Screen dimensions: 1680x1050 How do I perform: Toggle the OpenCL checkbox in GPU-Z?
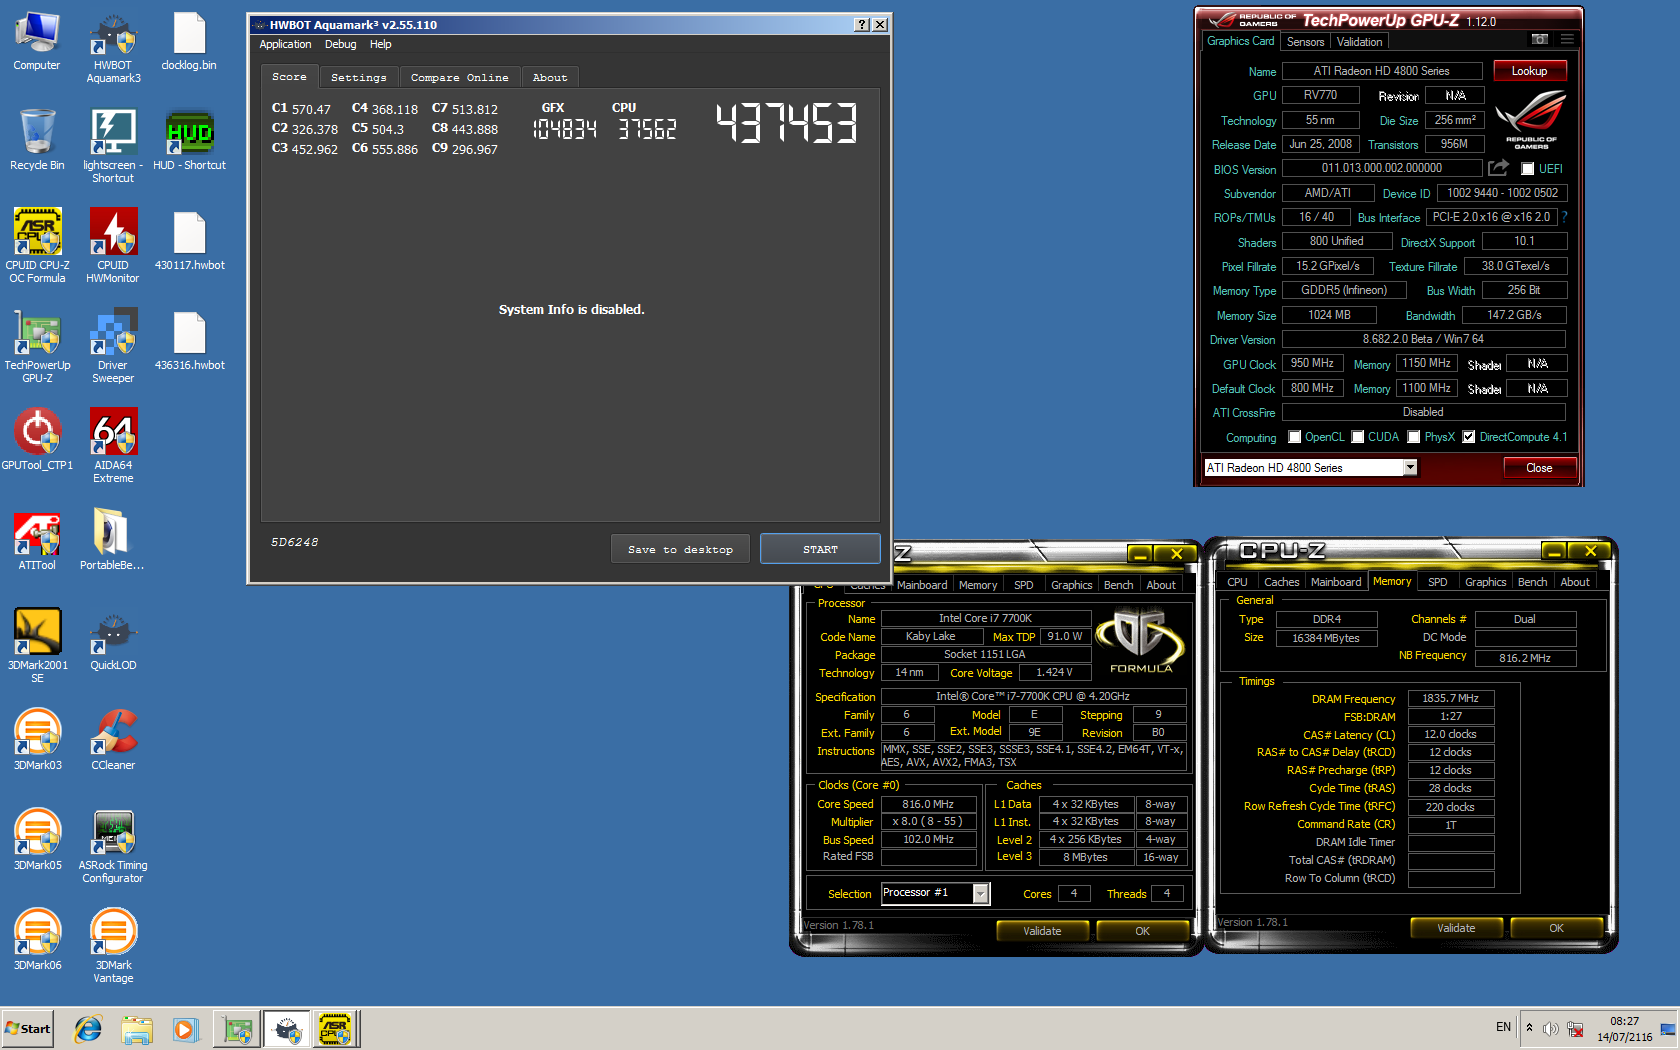(1295, 437)
